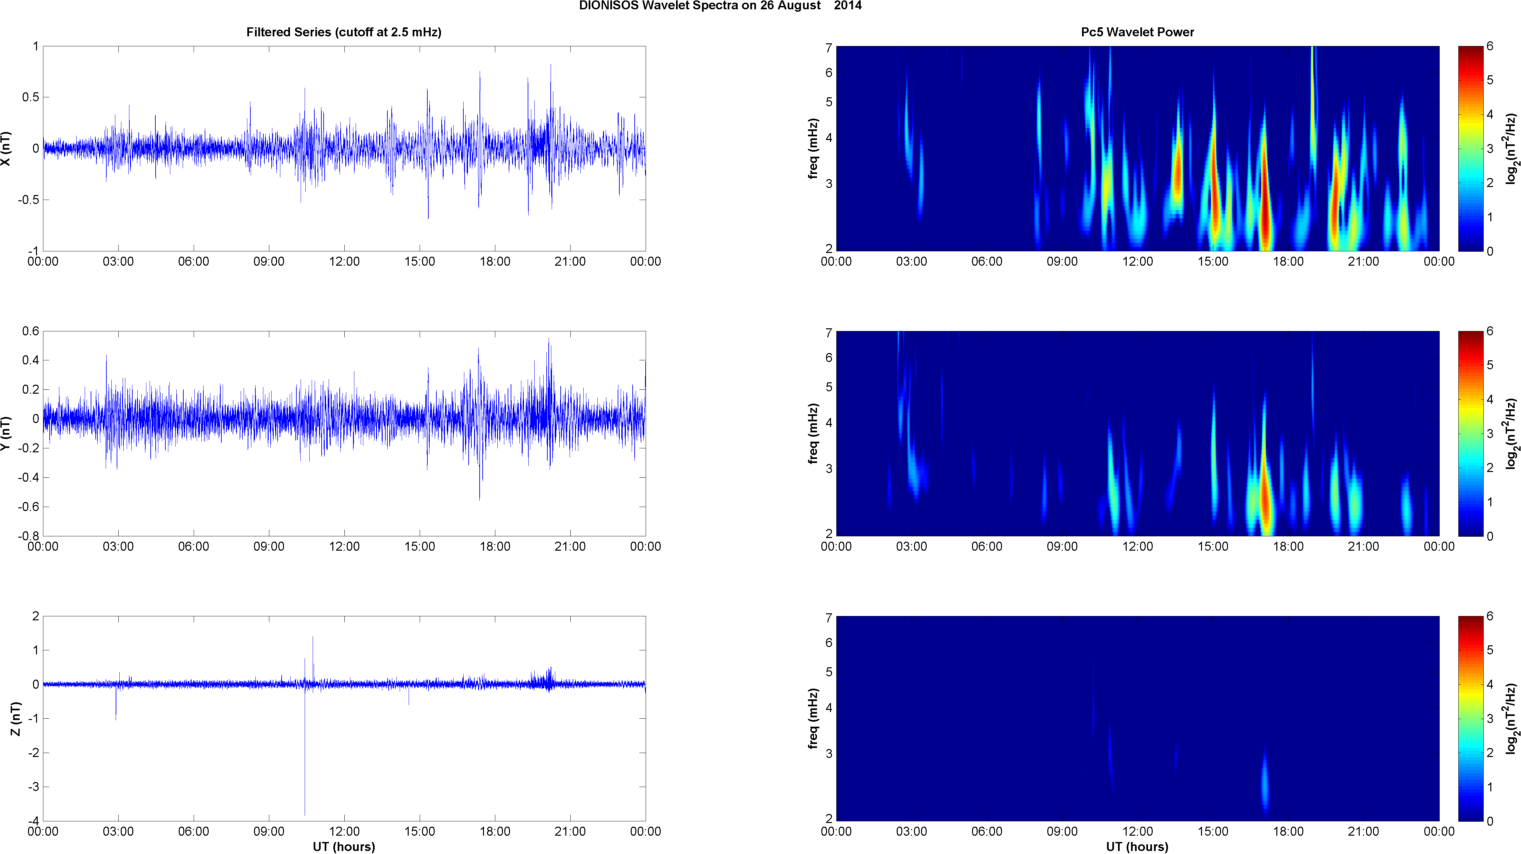Click the freq (mHz) label of the Z spectrum

pyautogui.click(x=814, y=718)
